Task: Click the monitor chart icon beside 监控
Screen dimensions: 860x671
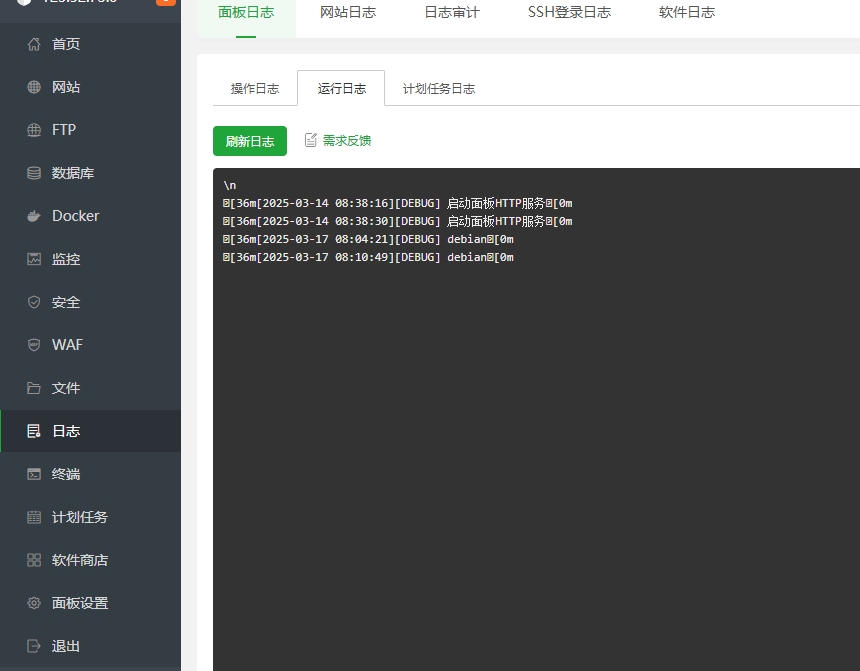Action: pos(34,259)
